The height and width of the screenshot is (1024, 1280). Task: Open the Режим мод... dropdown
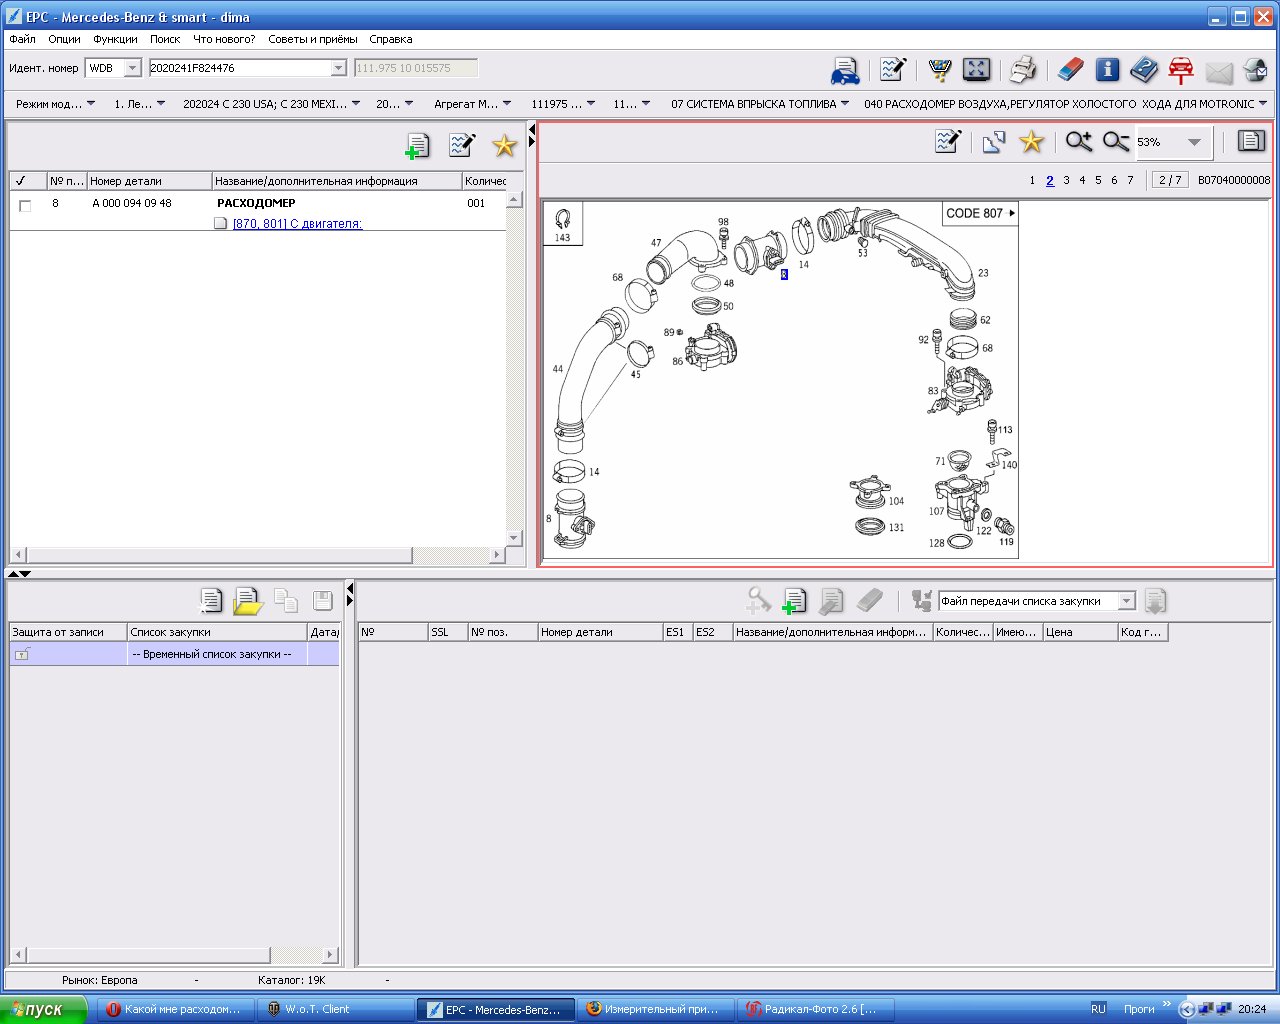(55, 103)
